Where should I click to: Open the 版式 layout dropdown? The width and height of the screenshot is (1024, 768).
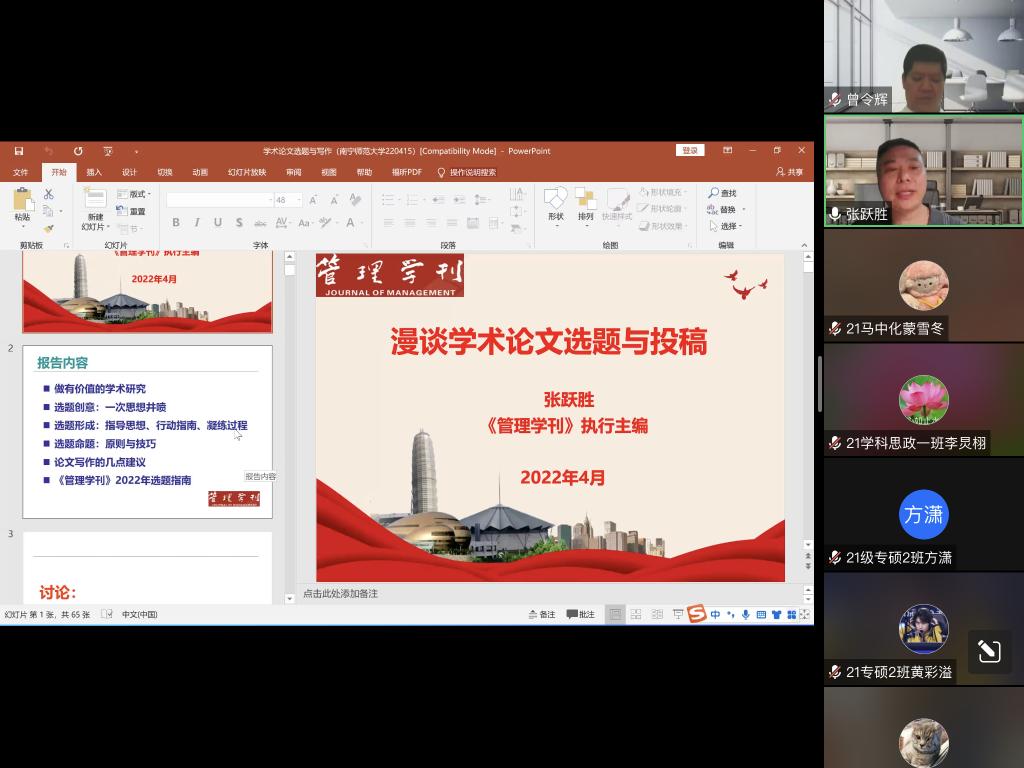134,194
